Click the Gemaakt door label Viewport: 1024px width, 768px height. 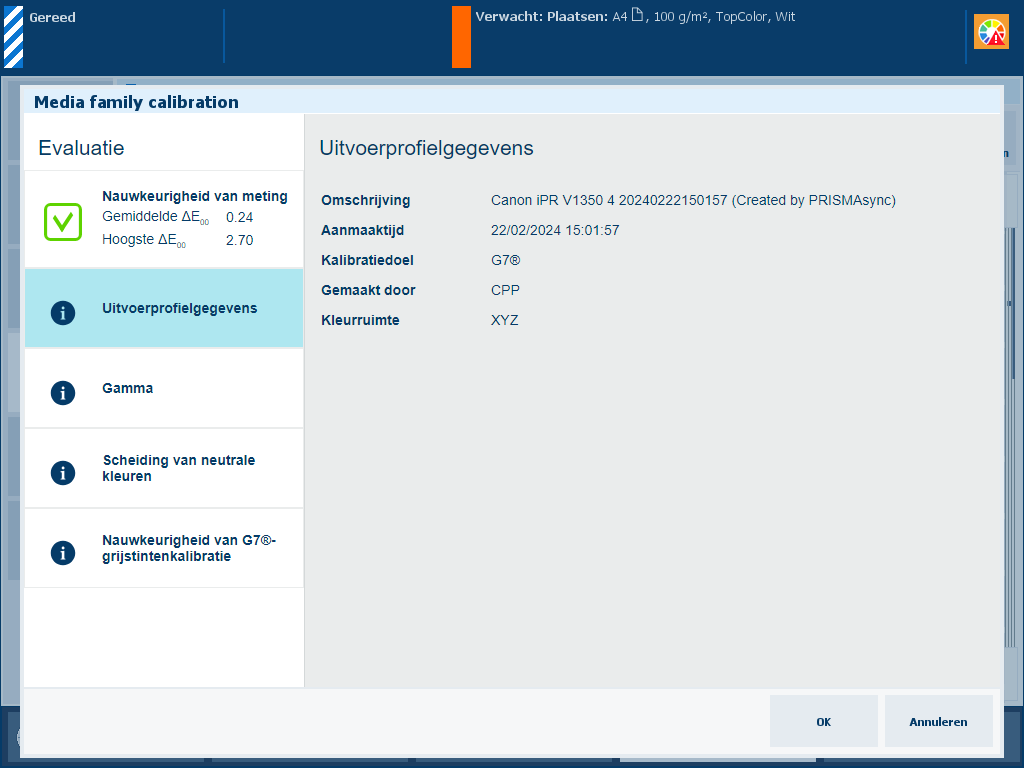368,291
